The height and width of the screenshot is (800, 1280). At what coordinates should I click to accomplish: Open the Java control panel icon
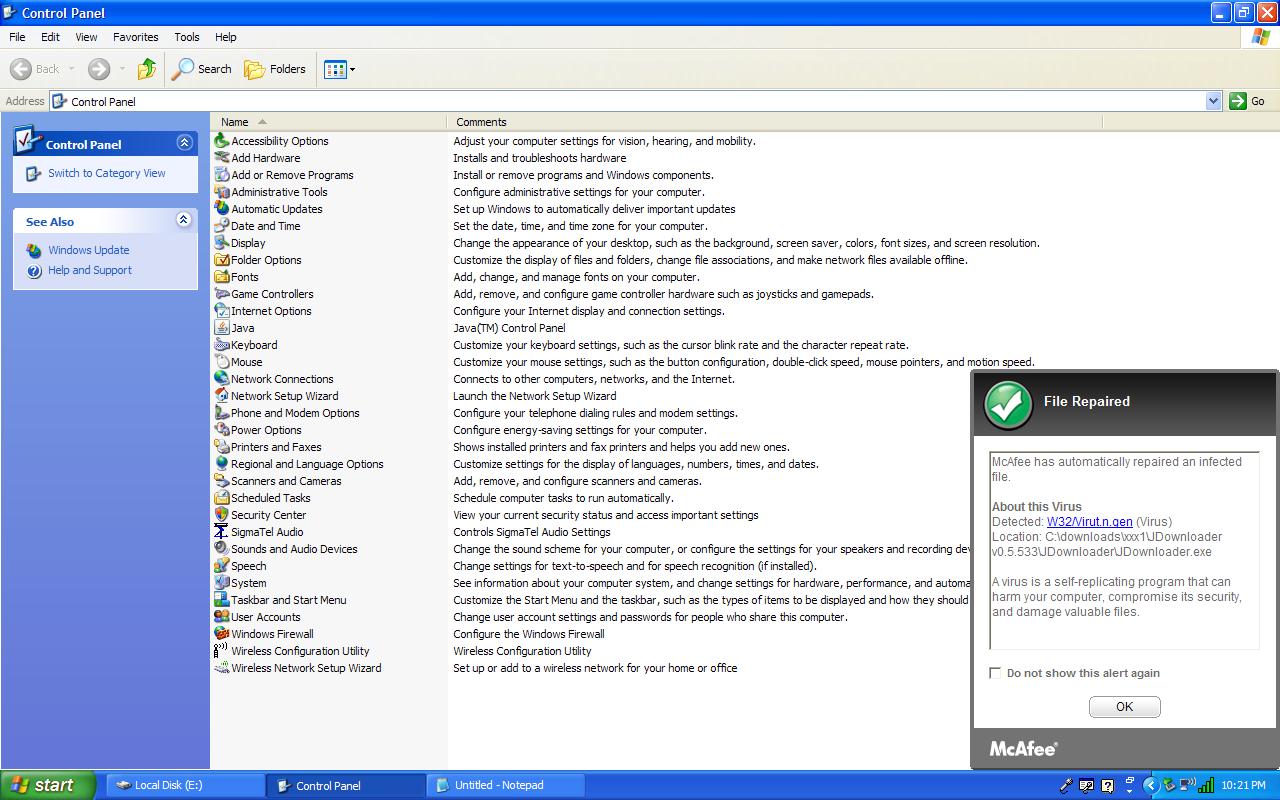coord(222,328)
